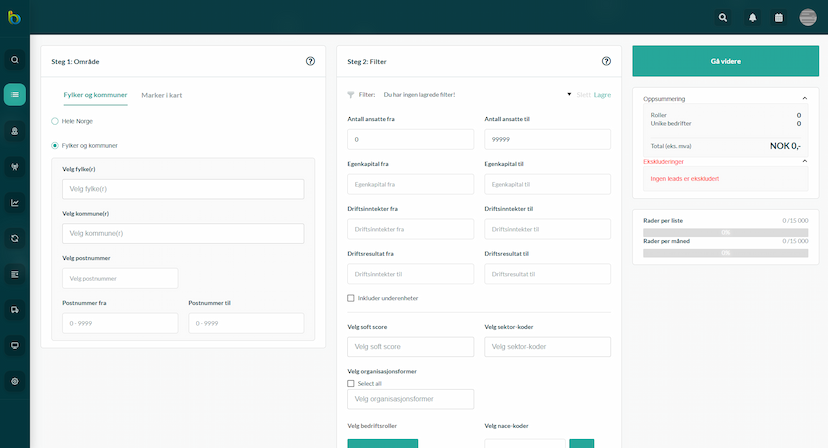
Task: Click 'Ingen leads er ekskludert' text
Action: click(x=684, y=179)
